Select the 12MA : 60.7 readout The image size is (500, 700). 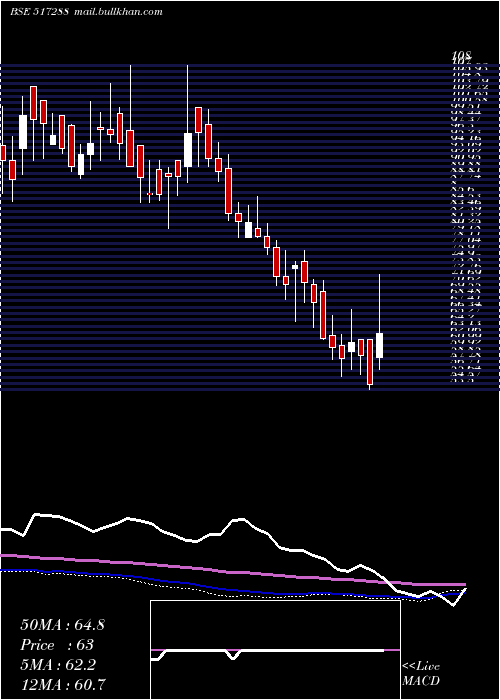[x=63, y=684]
